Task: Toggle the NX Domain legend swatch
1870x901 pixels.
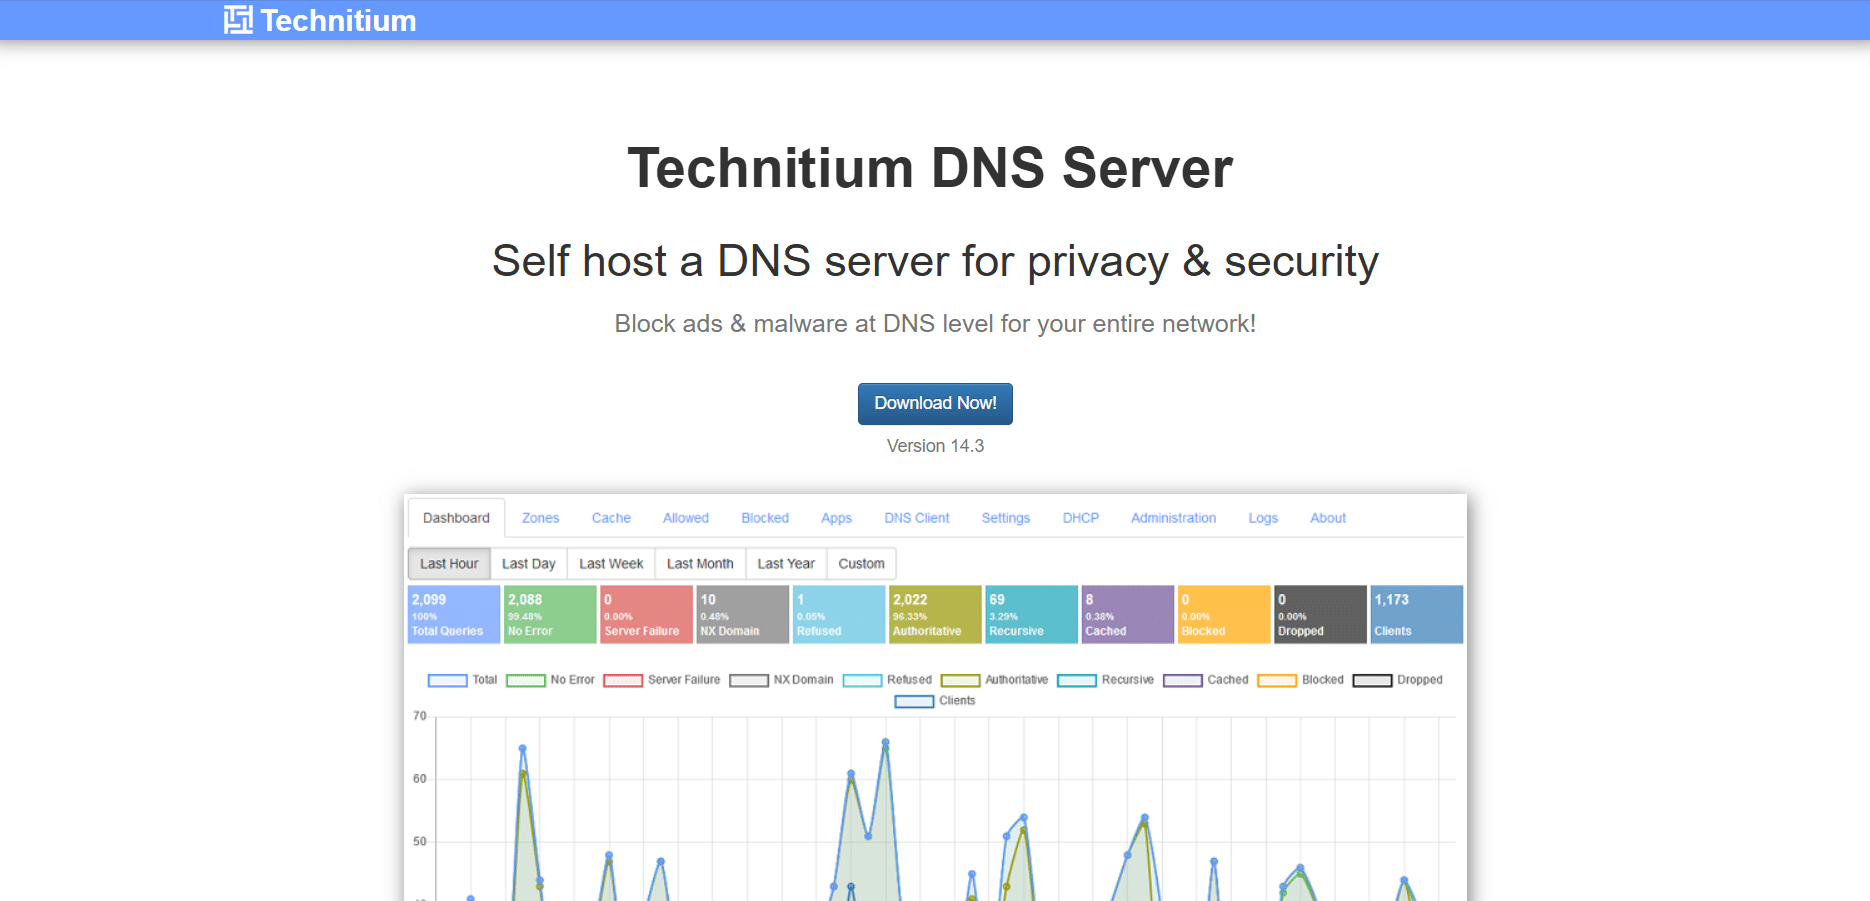Action: click(x=749, y=680)
